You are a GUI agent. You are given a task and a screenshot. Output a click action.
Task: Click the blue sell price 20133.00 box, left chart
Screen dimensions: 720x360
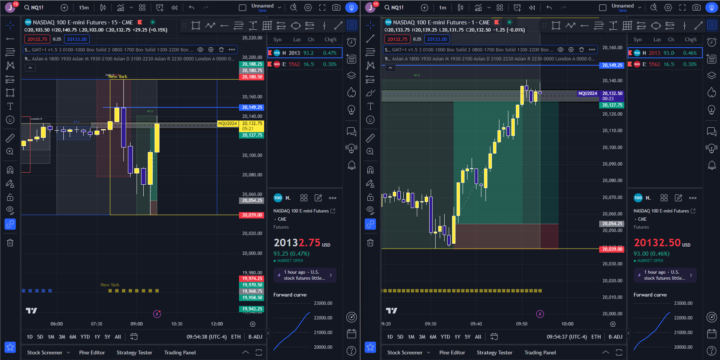(75, 39)
